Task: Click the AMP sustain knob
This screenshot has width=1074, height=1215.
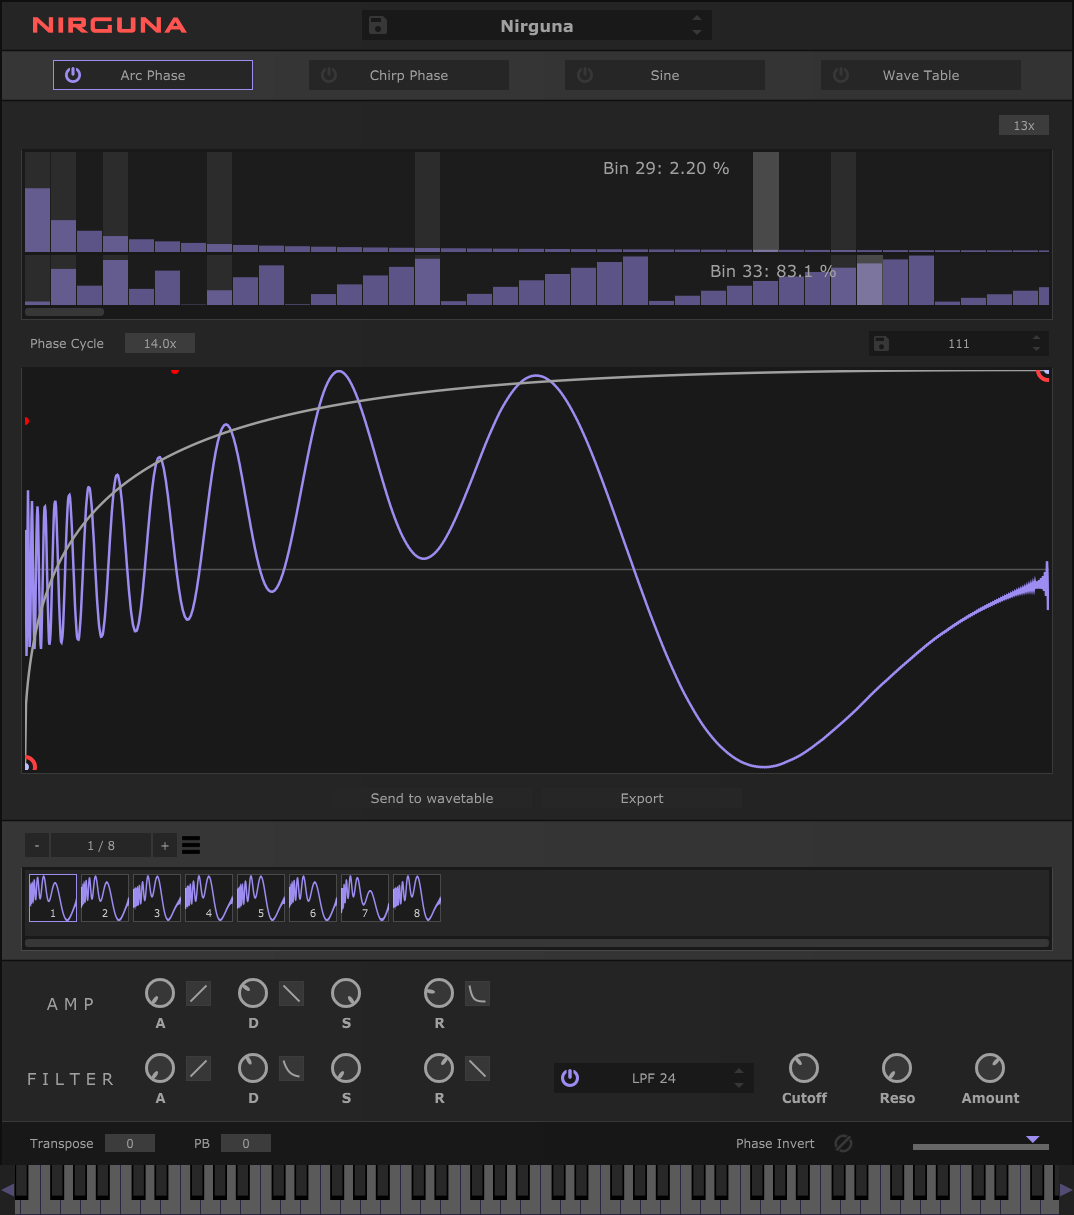Action: point(346,993)
